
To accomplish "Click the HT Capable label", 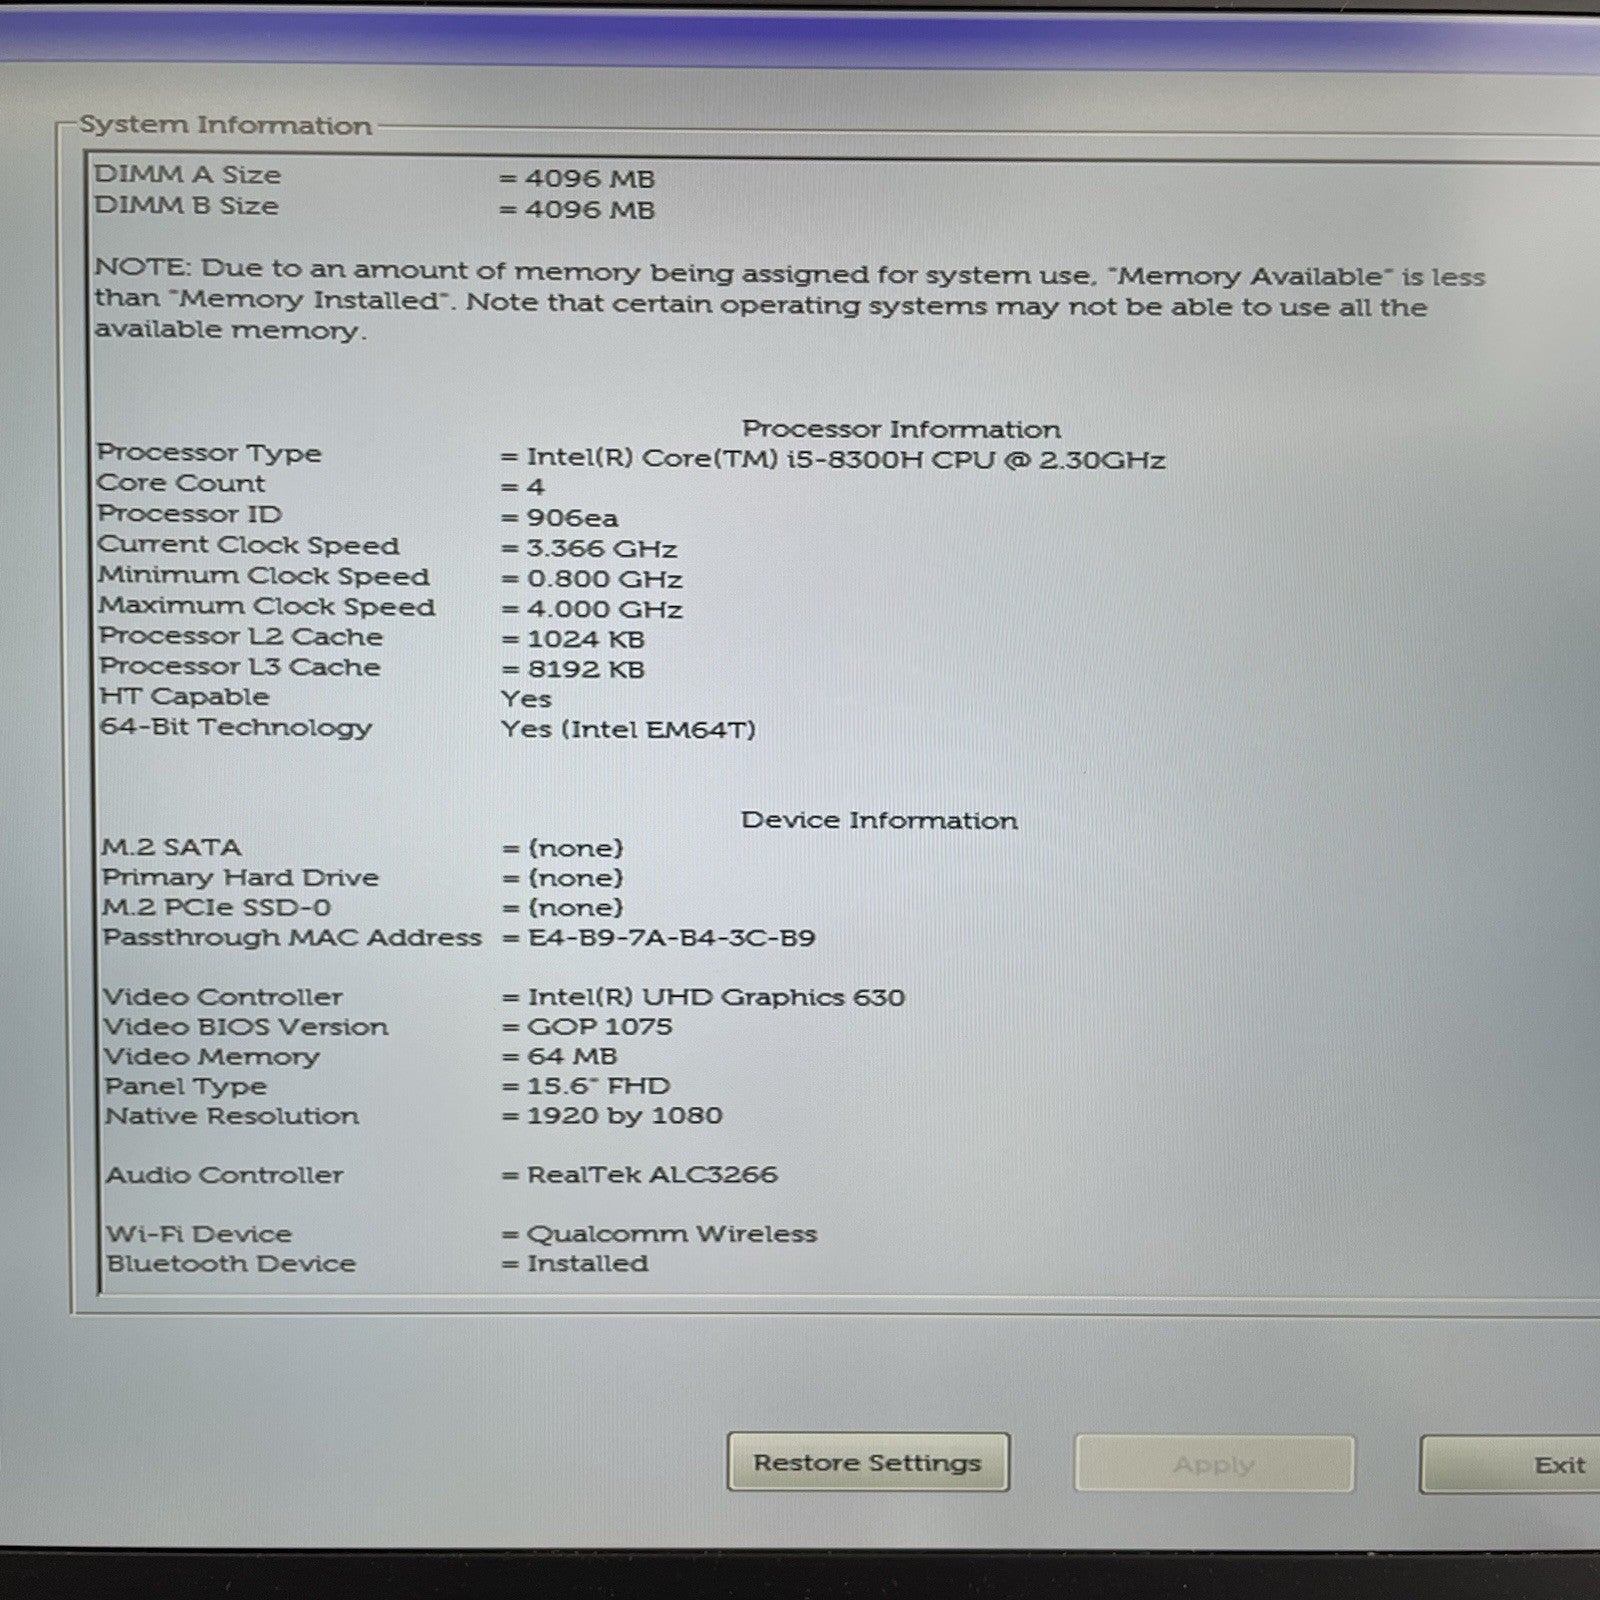I will [x=184, y=697].
